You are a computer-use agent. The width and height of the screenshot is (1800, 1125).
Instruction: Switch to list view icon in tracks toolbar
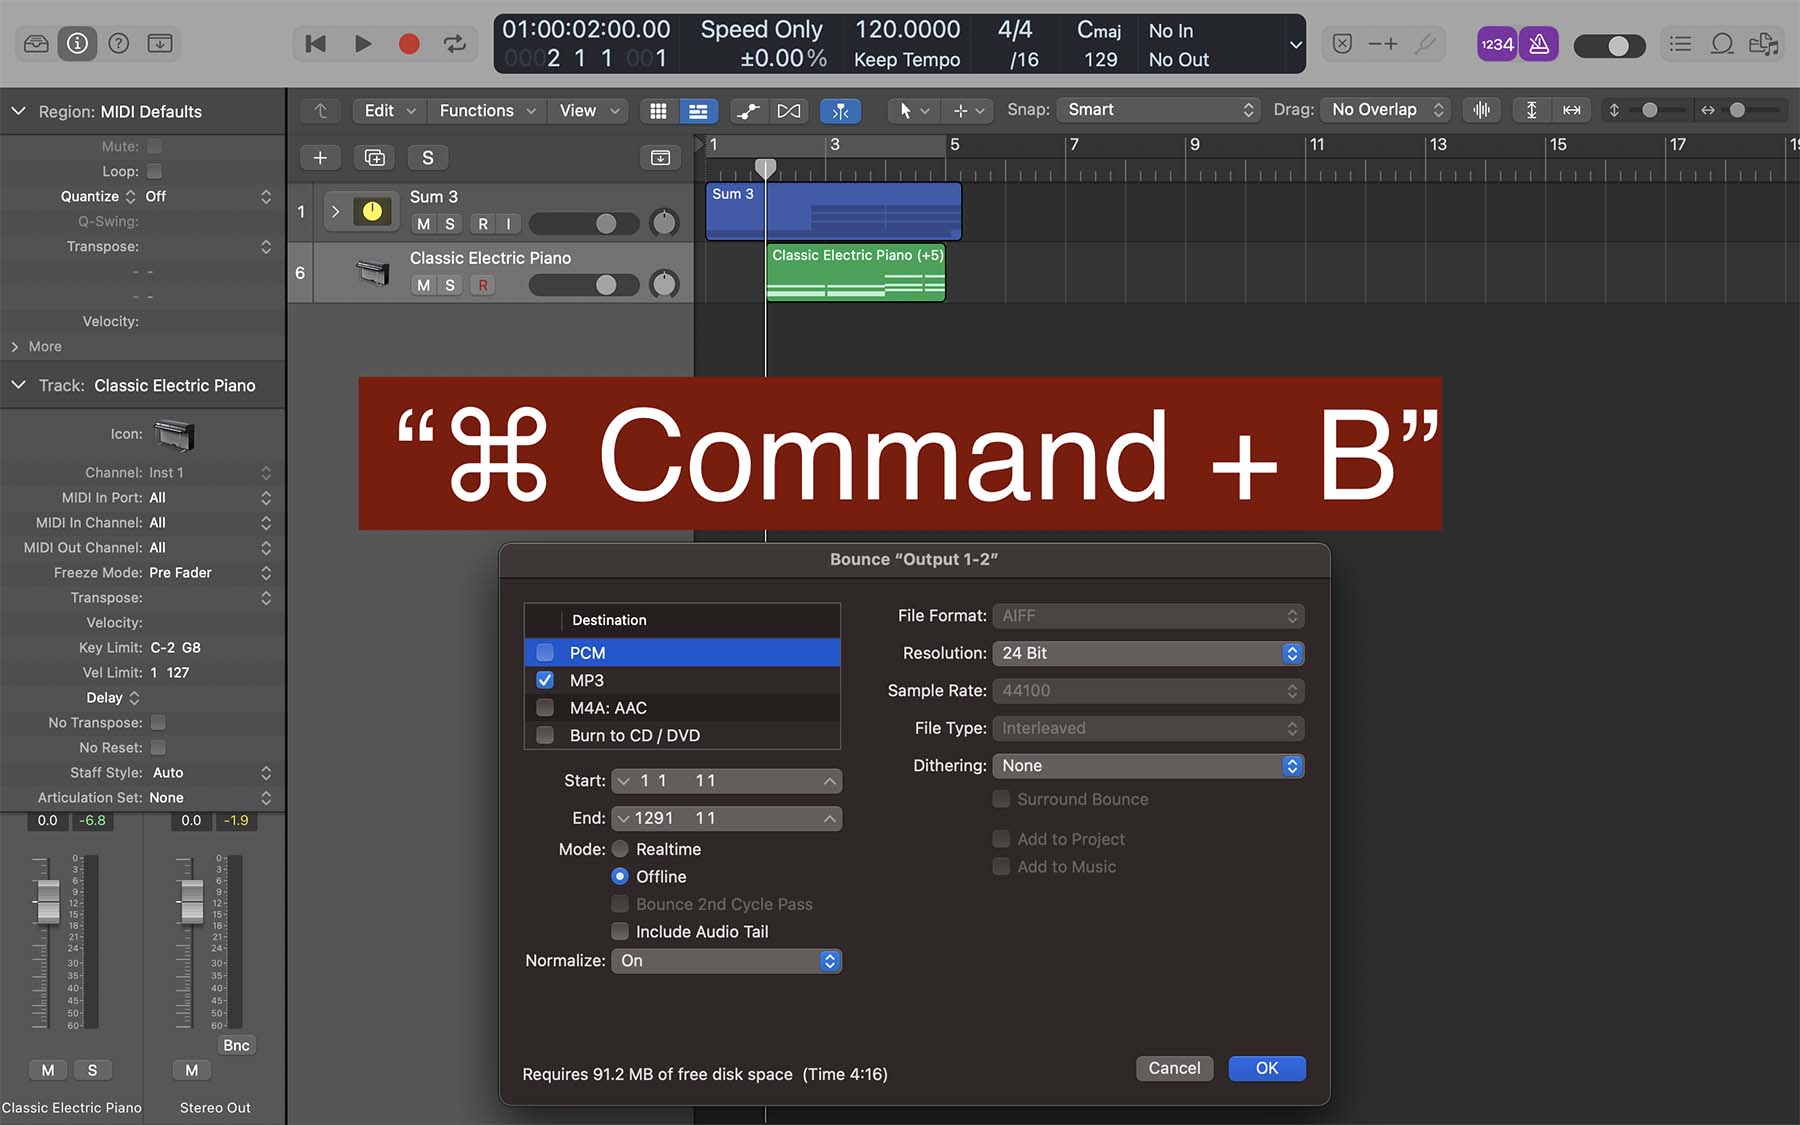pyautogui.click(x=698, y=111)
